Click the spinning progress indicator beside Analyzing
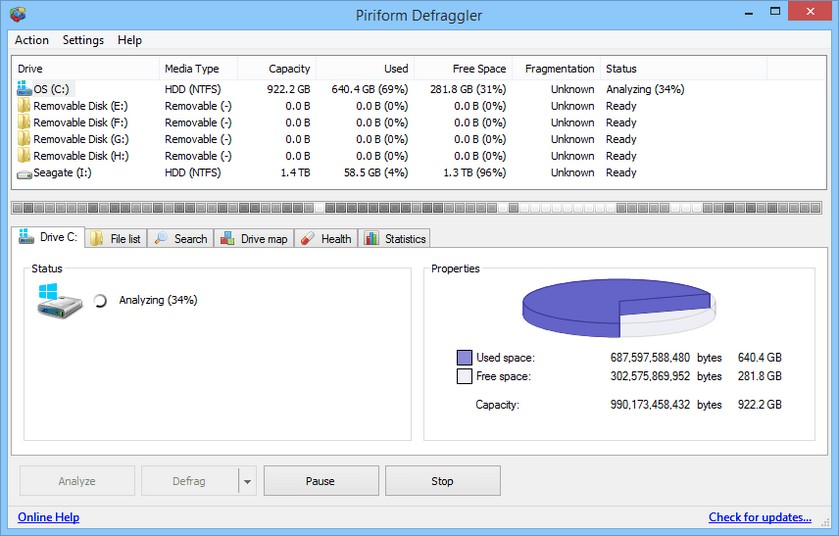This screenshot has height=536, width=839. (x=100, y=301)
